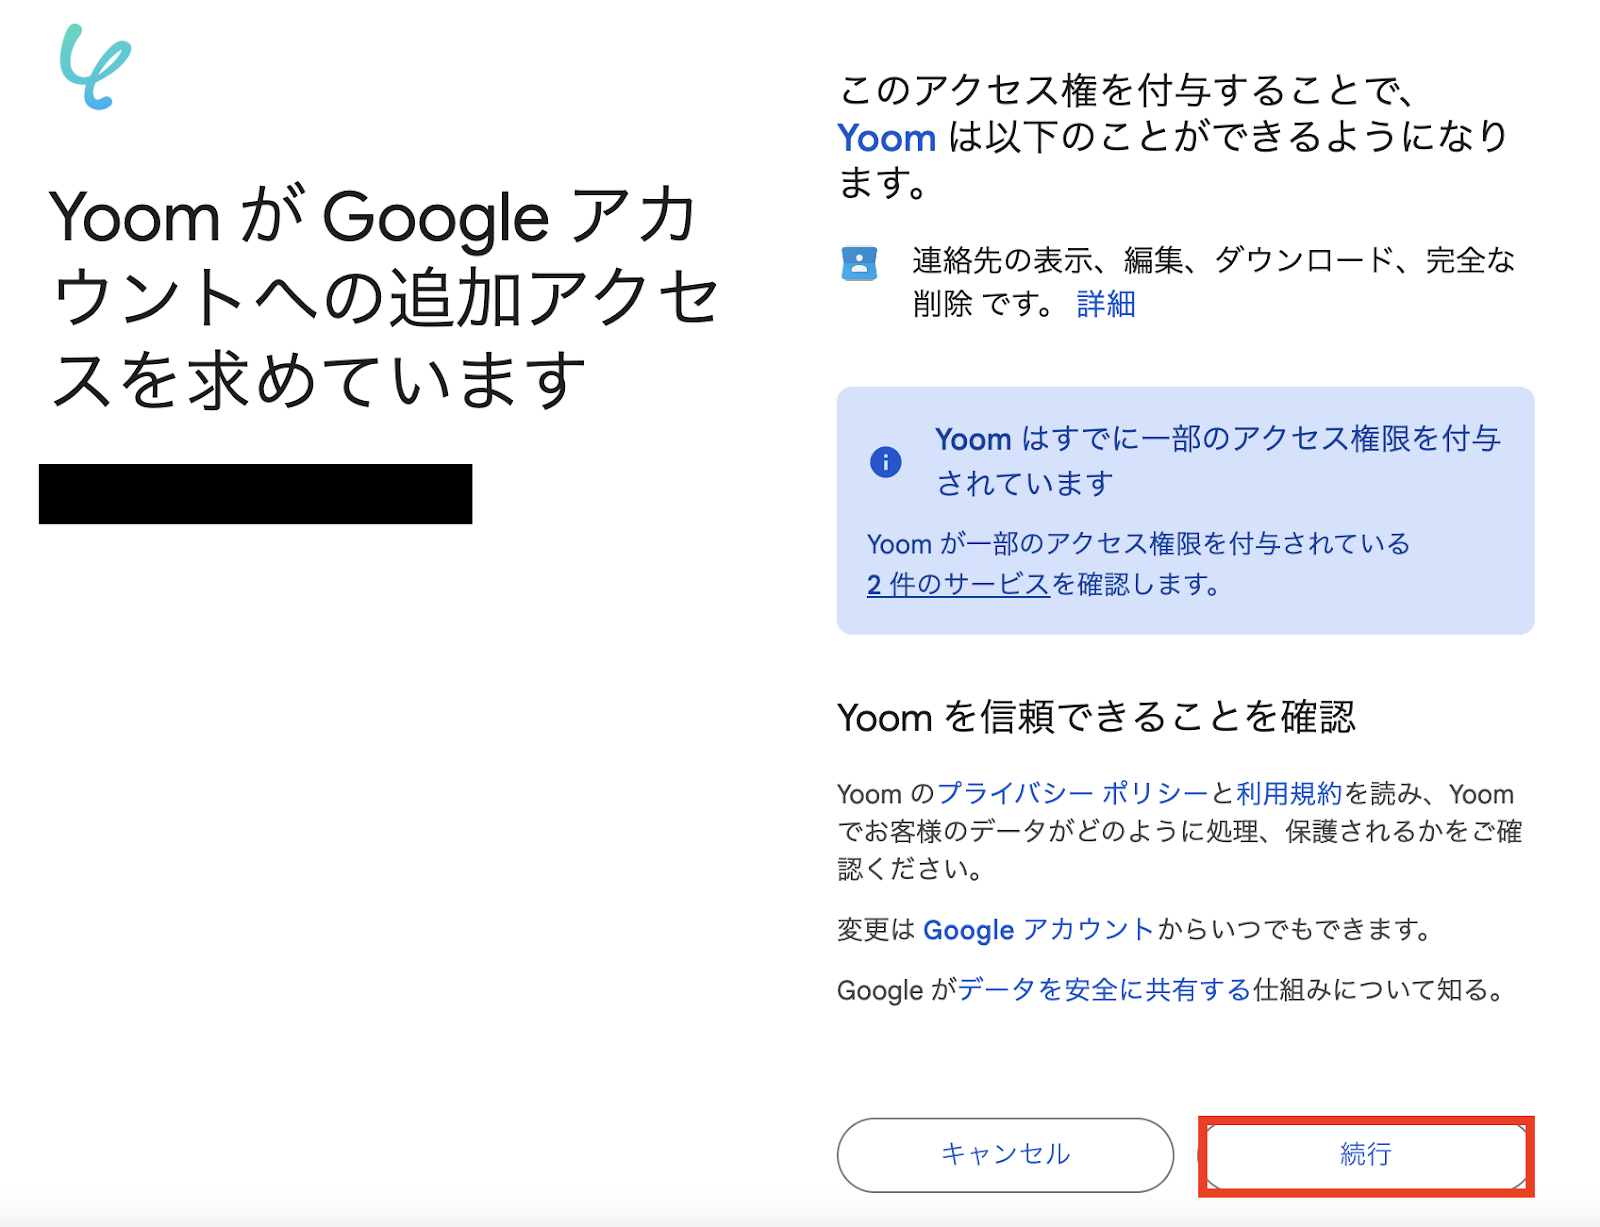Open the データを安全に共有する link

point(1104,990)
